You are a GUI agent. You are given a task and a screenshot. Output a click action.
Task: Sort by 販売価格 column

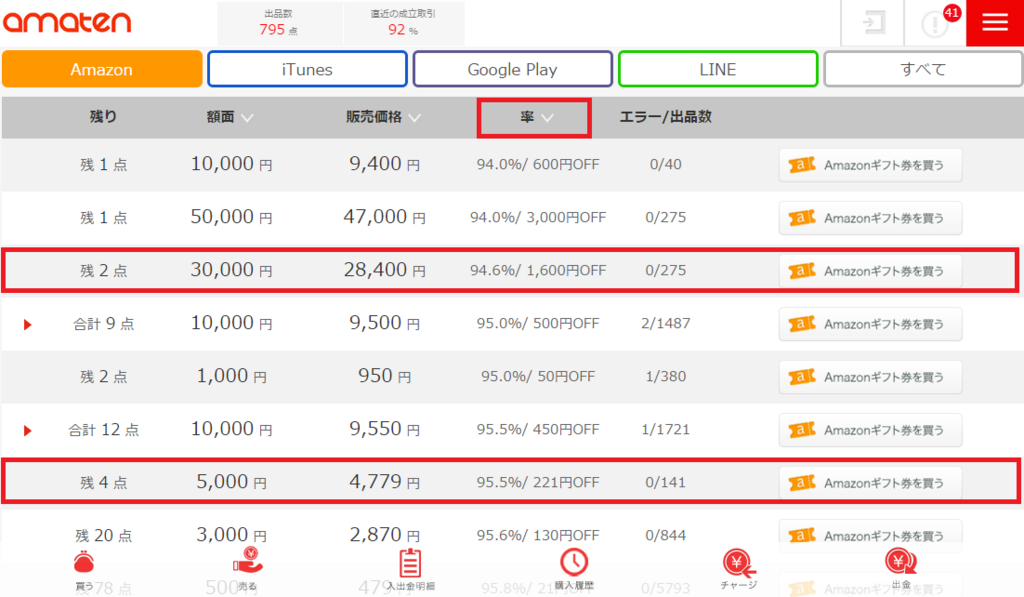pos(383,117)
